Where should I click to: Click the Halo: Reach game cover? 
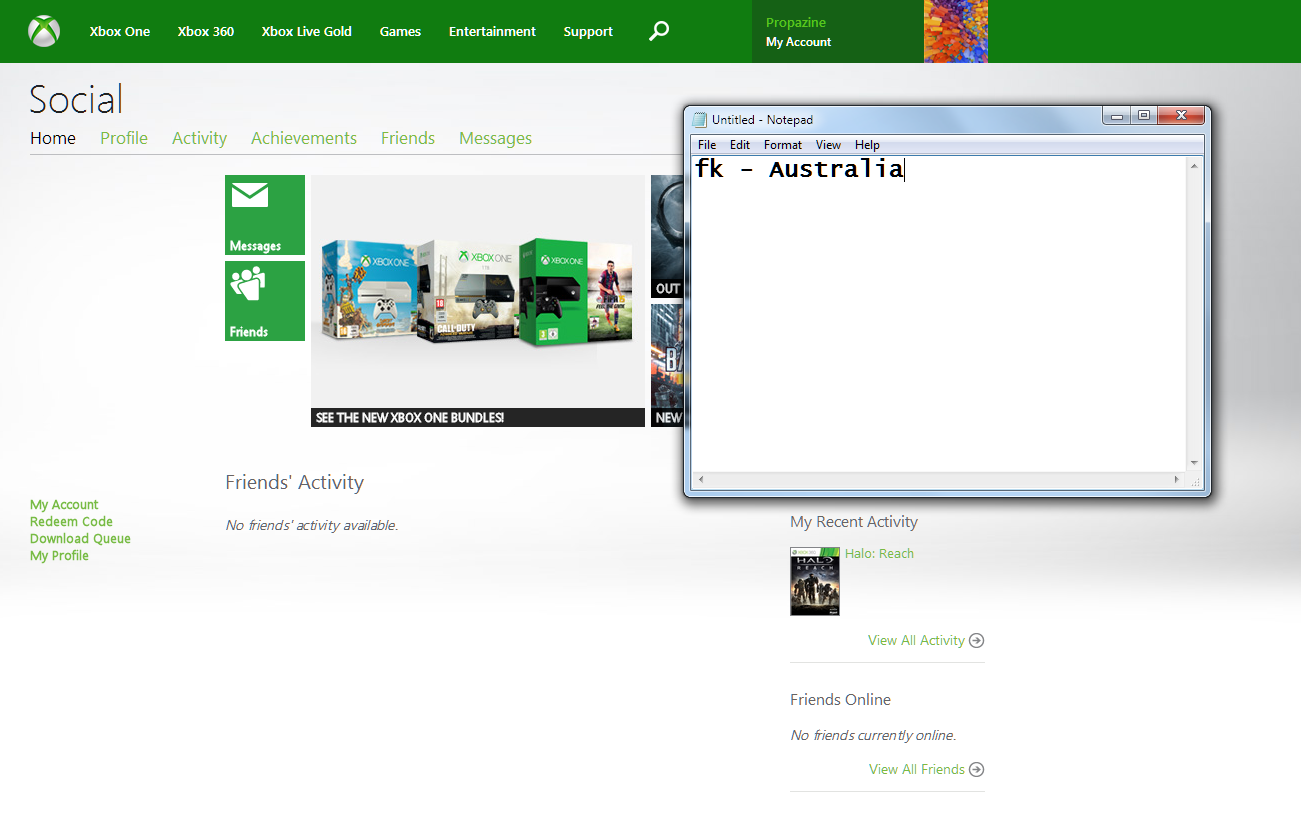(x=815, y=581)
